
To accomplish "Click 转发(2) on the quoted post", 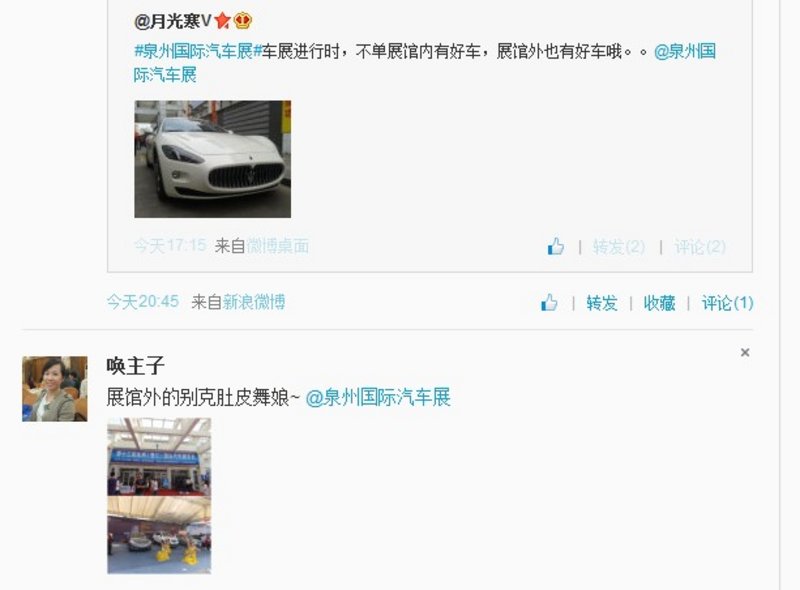I will coord(619,247).
